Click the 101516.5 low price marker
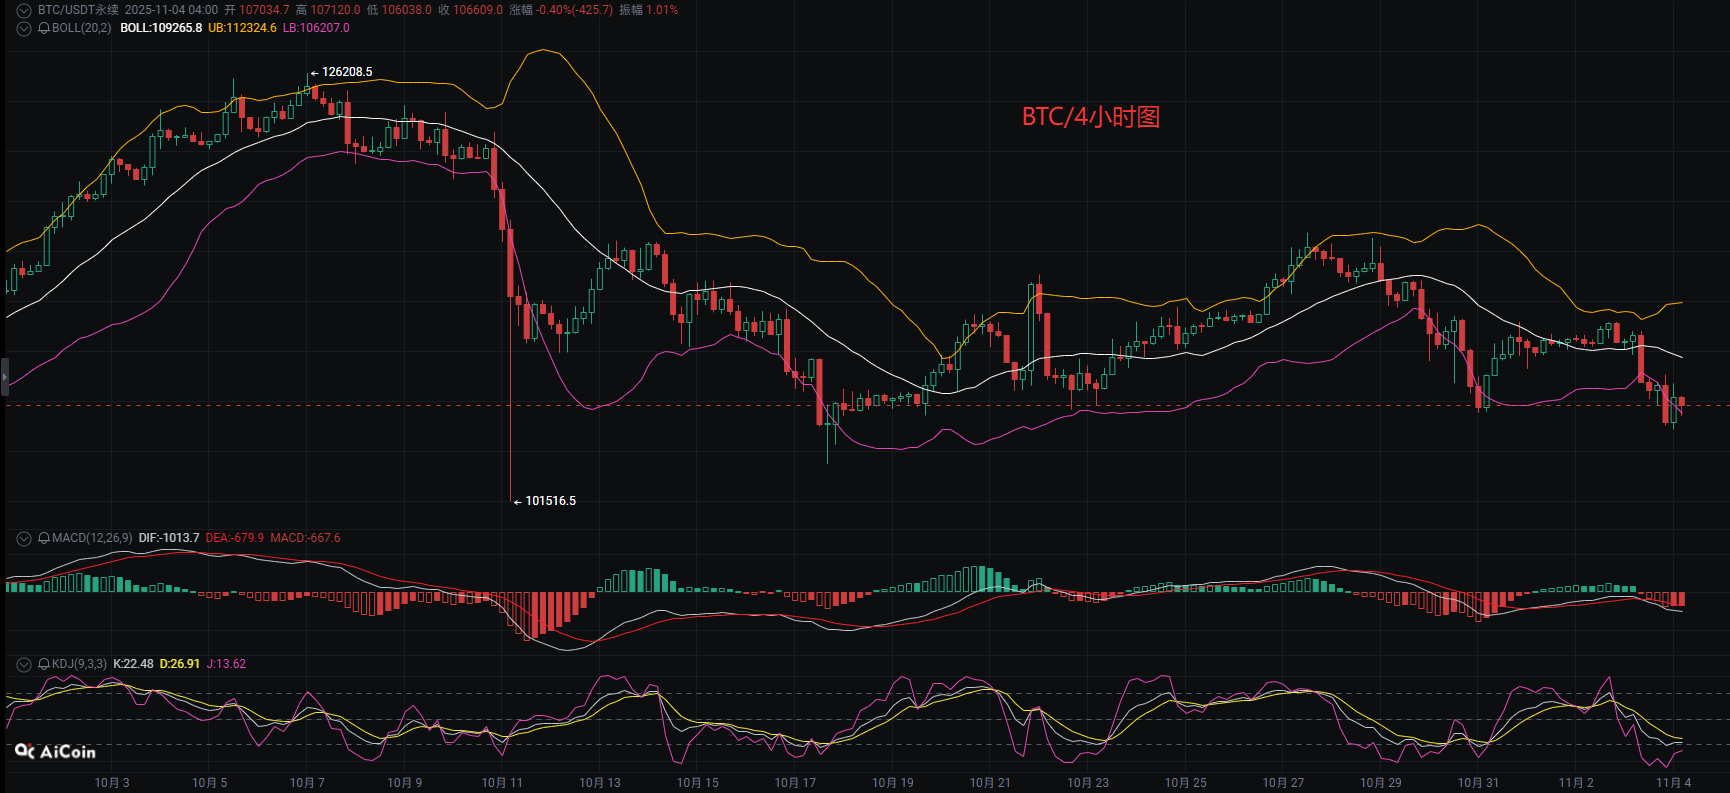Viewport: 1730px width, 793px height. pos(550,501)
